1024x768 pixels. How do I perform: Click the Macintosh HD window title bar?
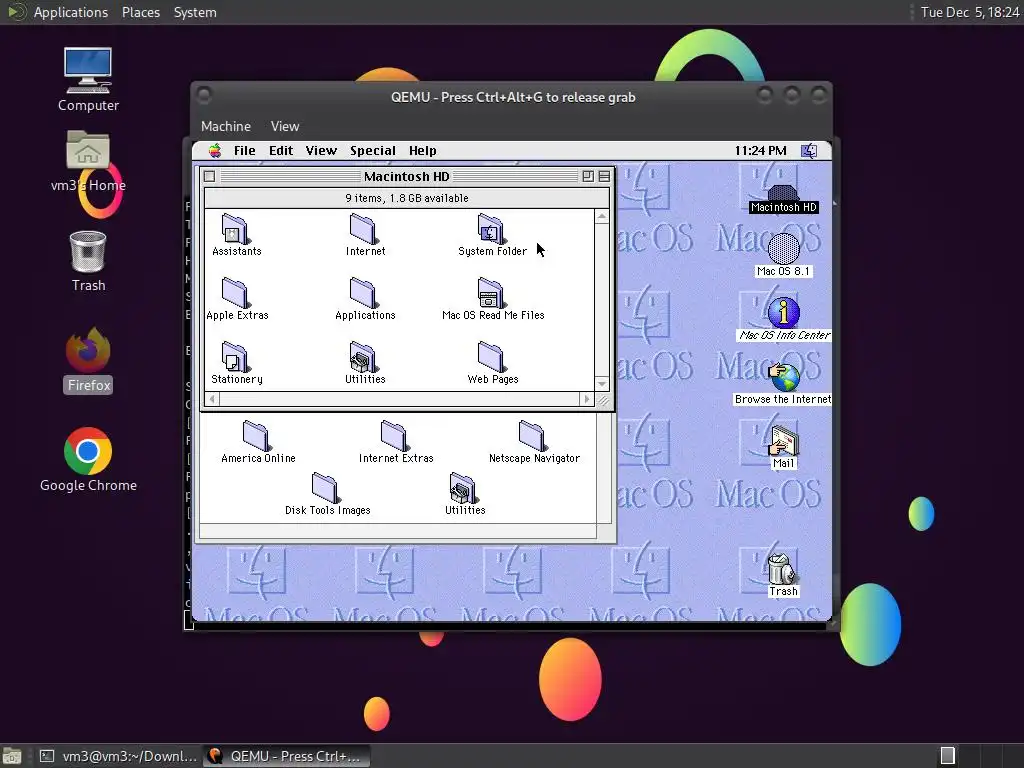click(x=406, y=176)
